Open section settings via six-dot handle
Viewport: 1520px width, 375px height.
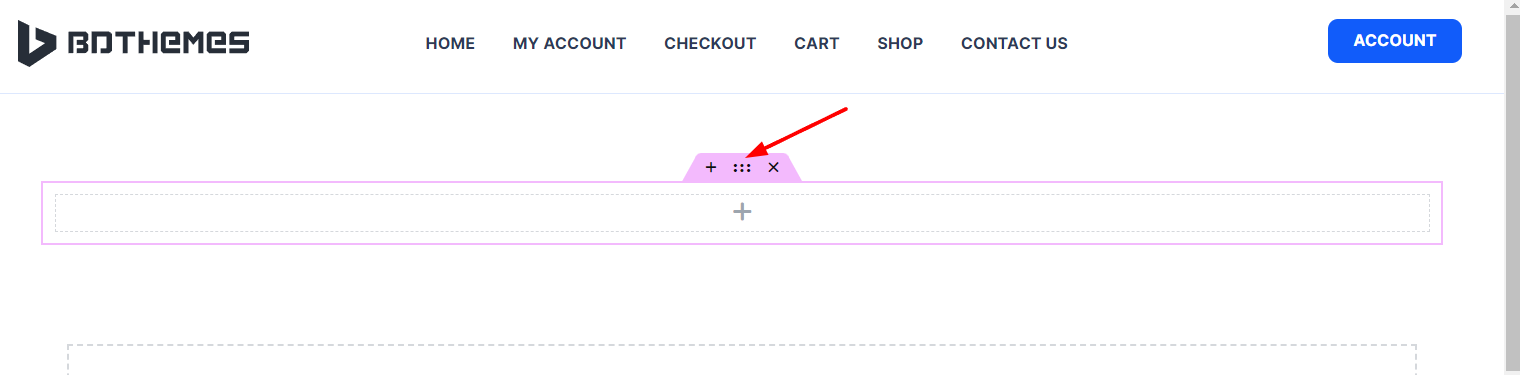coord(742,168)
